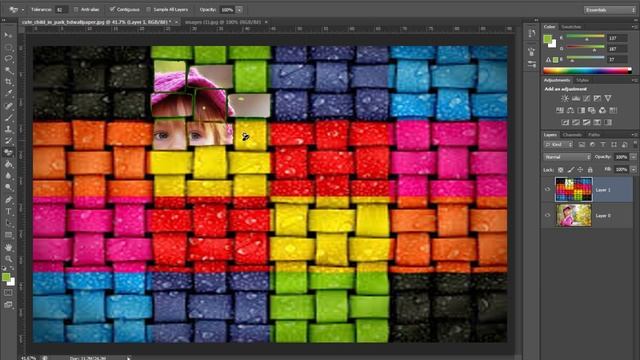Select the Layer 1 thumbnail
This screenshot has width=640, height=360.
[x=573, y=189]
